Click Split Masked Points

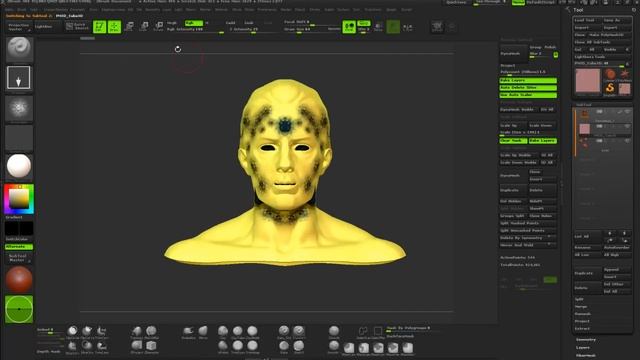tap(528, 223)
